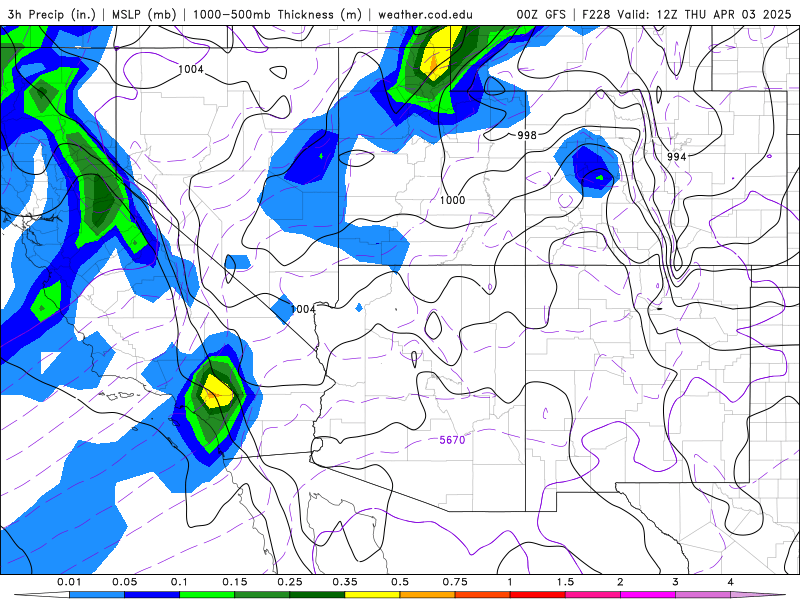800x600 pixels.
Task: Click 'F228 Valid: 12Z THU APR 03 2025'
Action: click(x=686, y=14)
